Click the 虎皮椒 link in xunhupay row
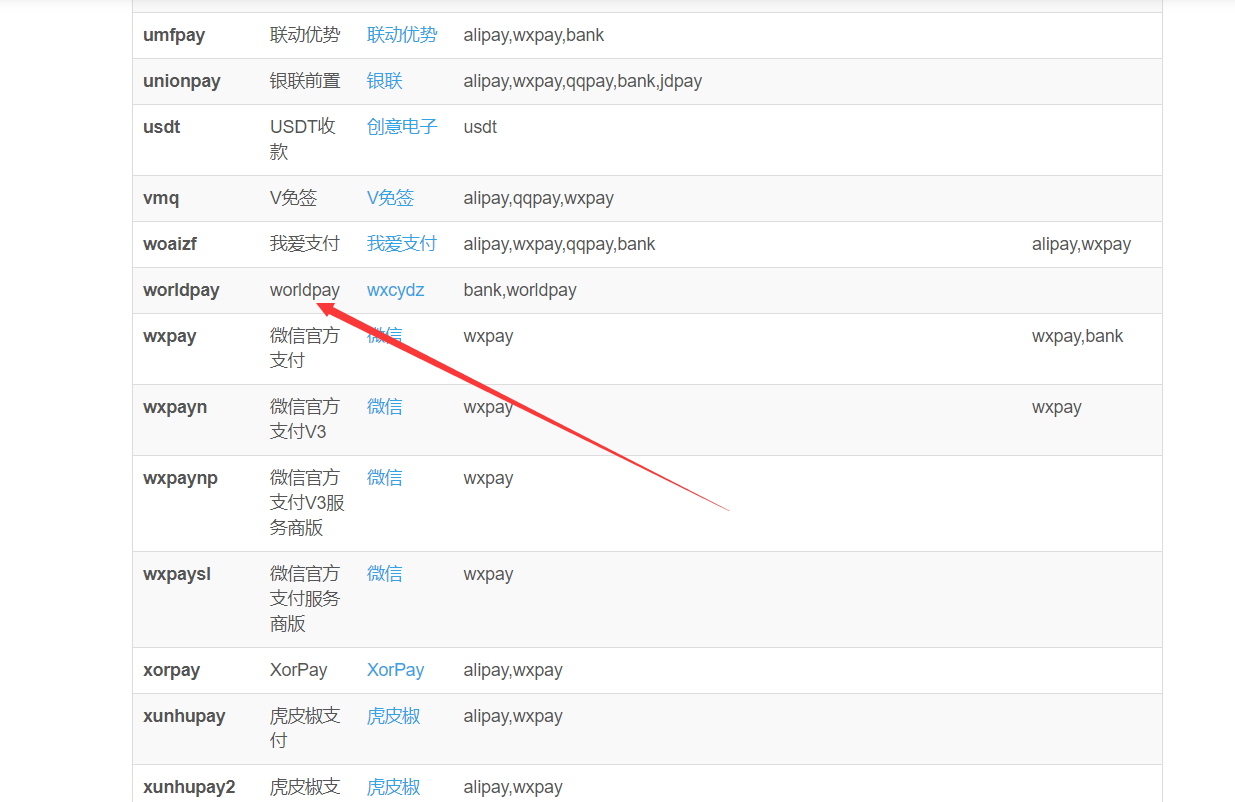 pyautogui.click(x=393, y=716)
